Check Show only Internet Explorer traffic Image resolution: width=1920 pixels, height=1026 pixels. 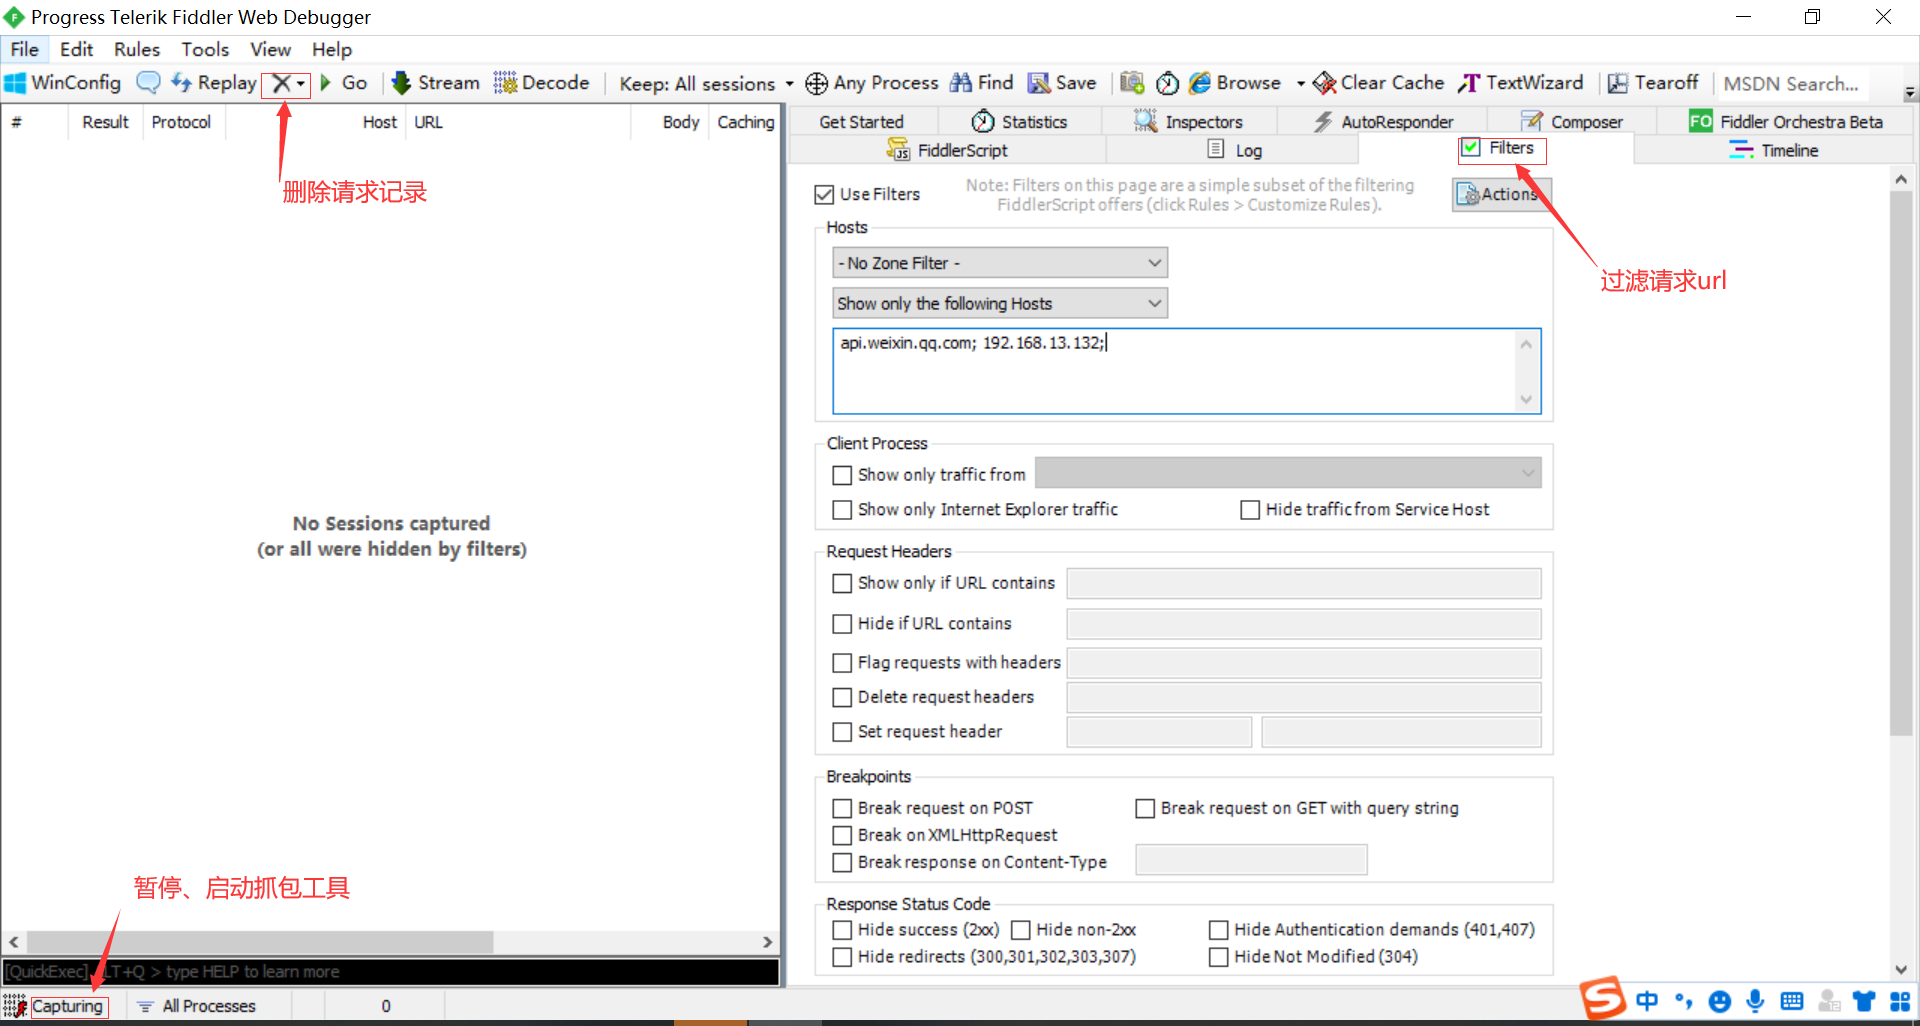click(x=842, y=510)
